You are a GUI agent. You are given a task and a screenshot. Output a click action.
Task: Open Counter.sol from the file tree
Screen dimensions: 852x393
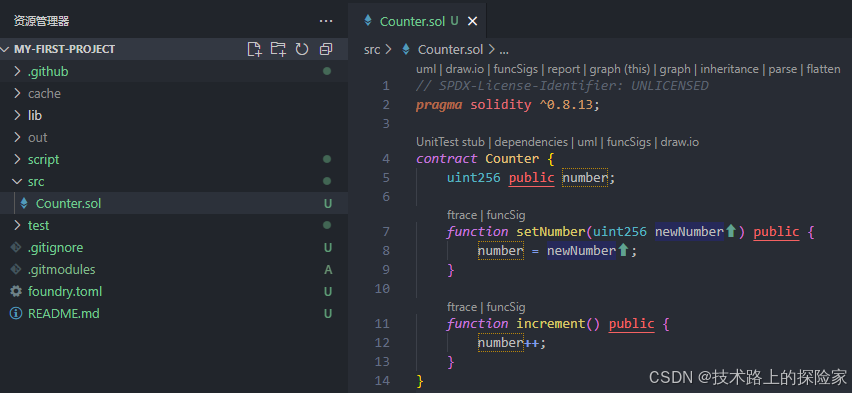tap(68, 203)
